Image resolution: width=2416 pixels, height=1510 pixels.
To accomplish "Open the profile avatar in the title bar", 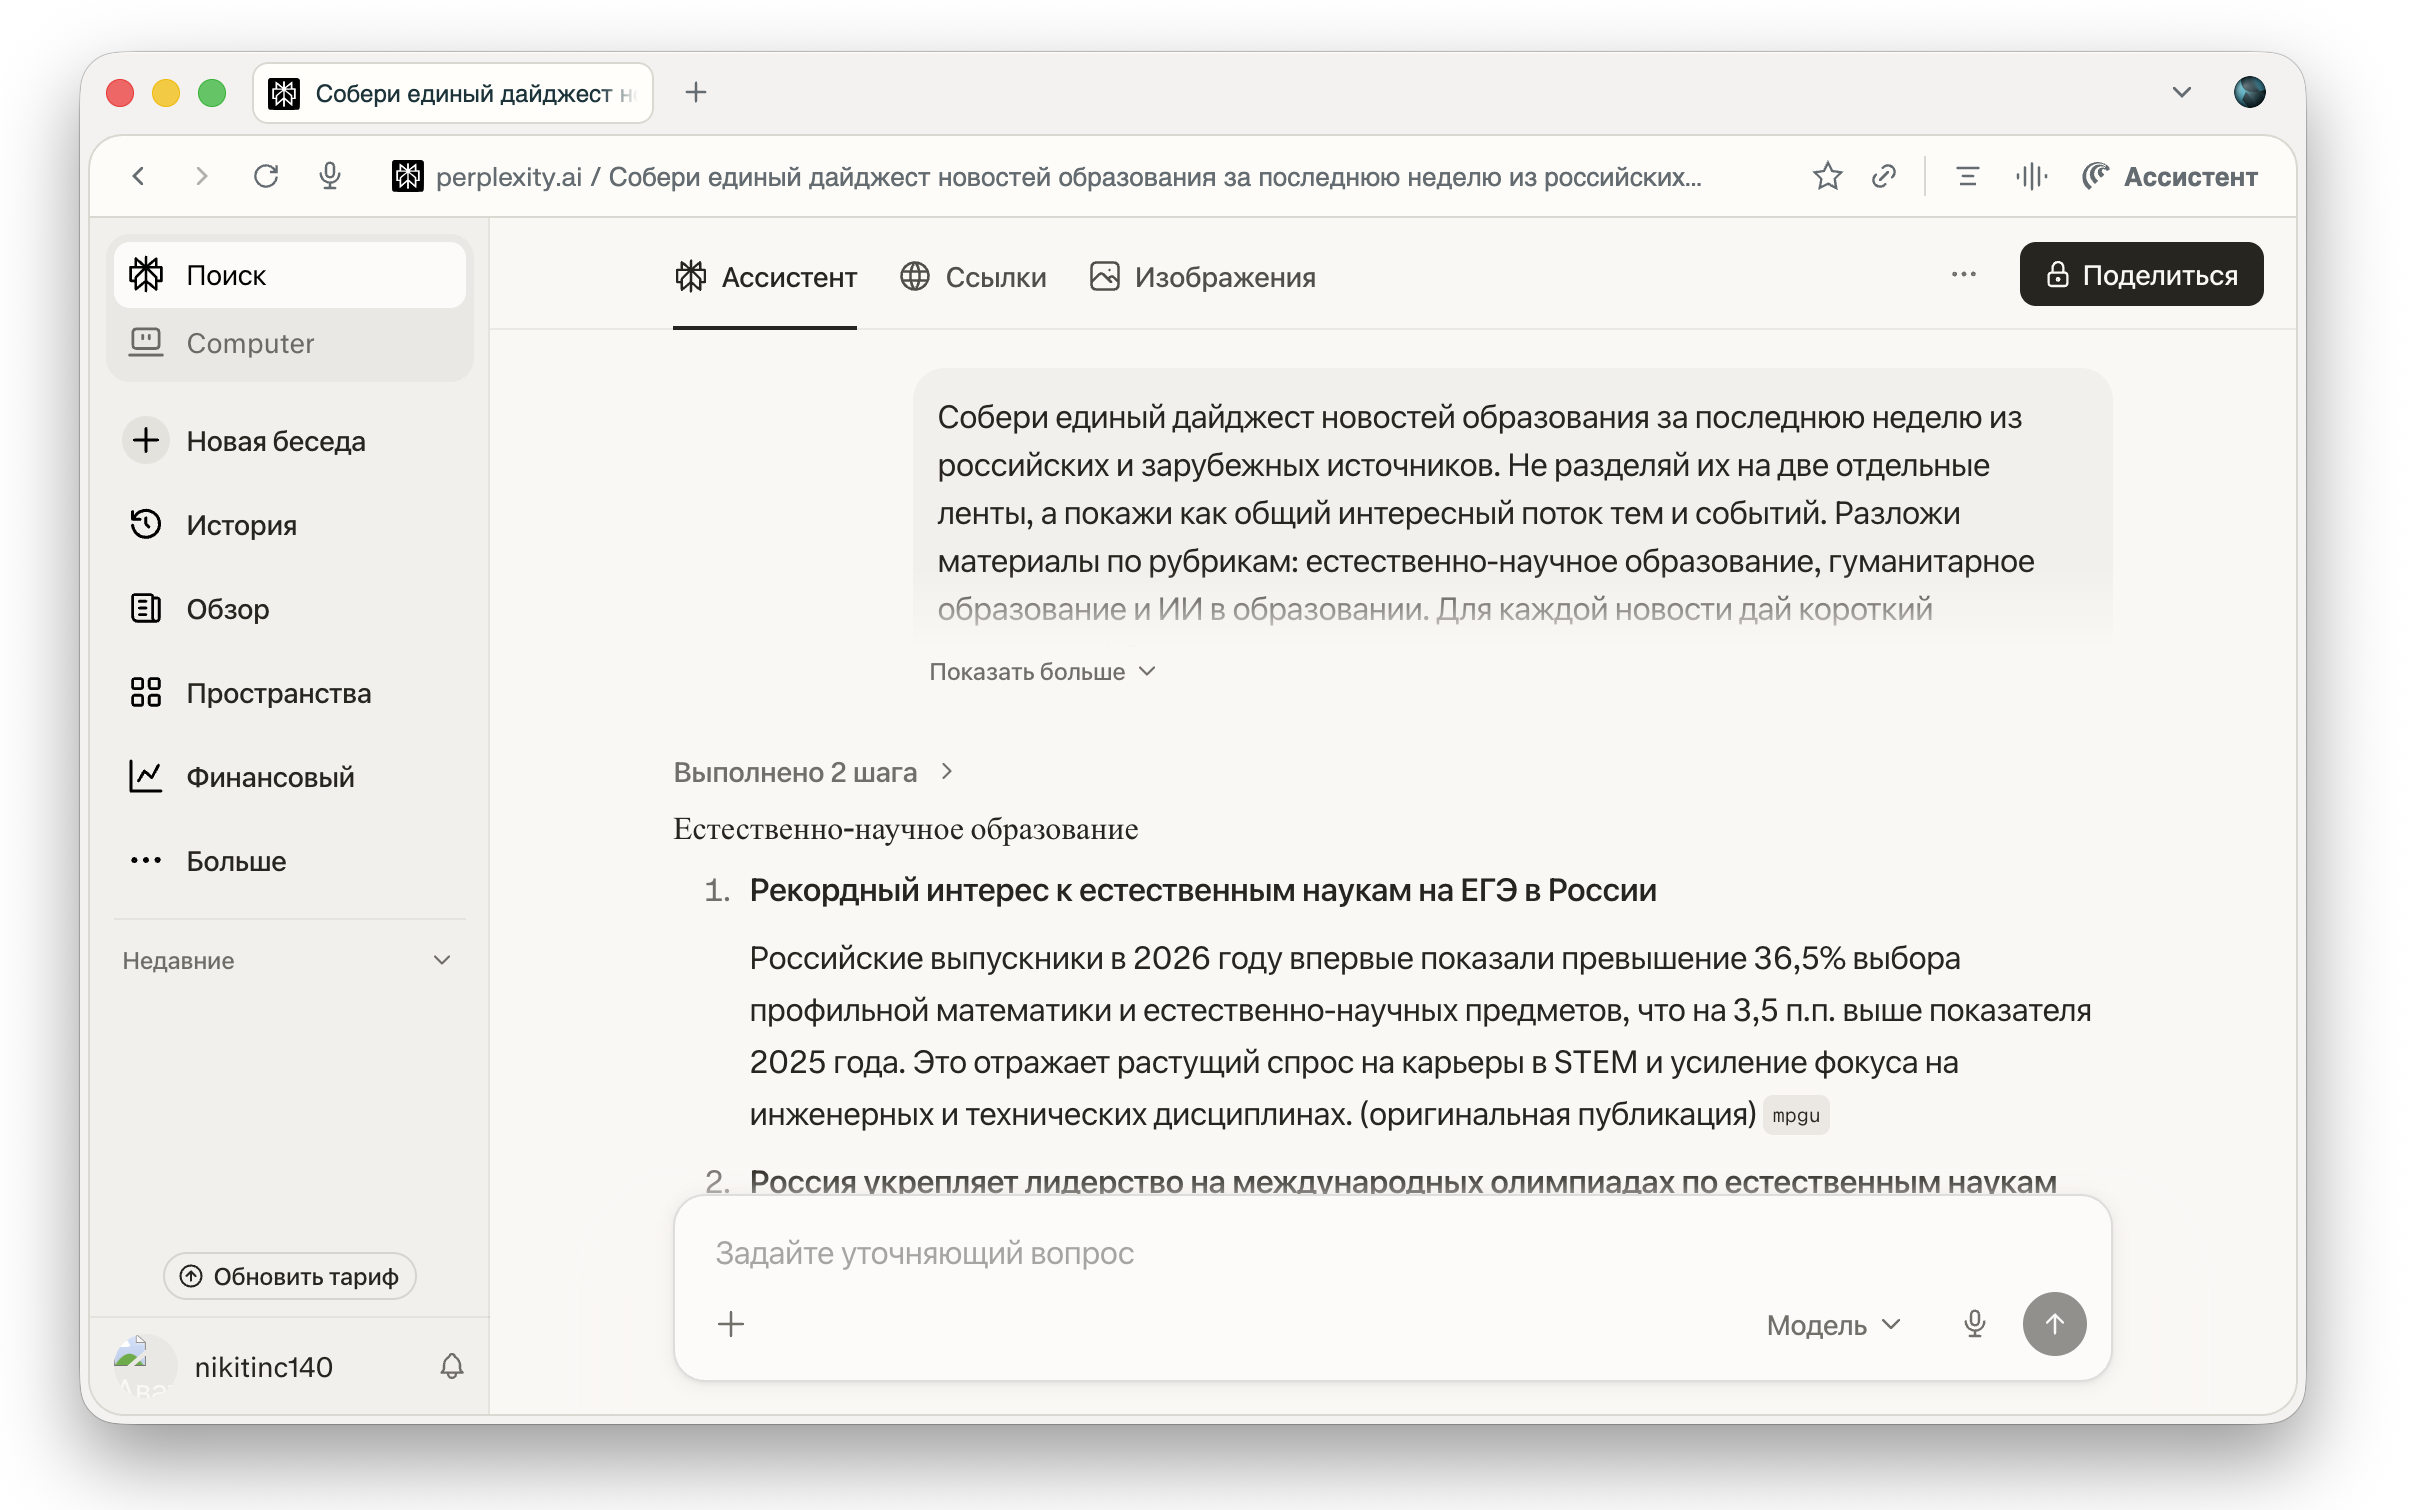I will 2250,92.
